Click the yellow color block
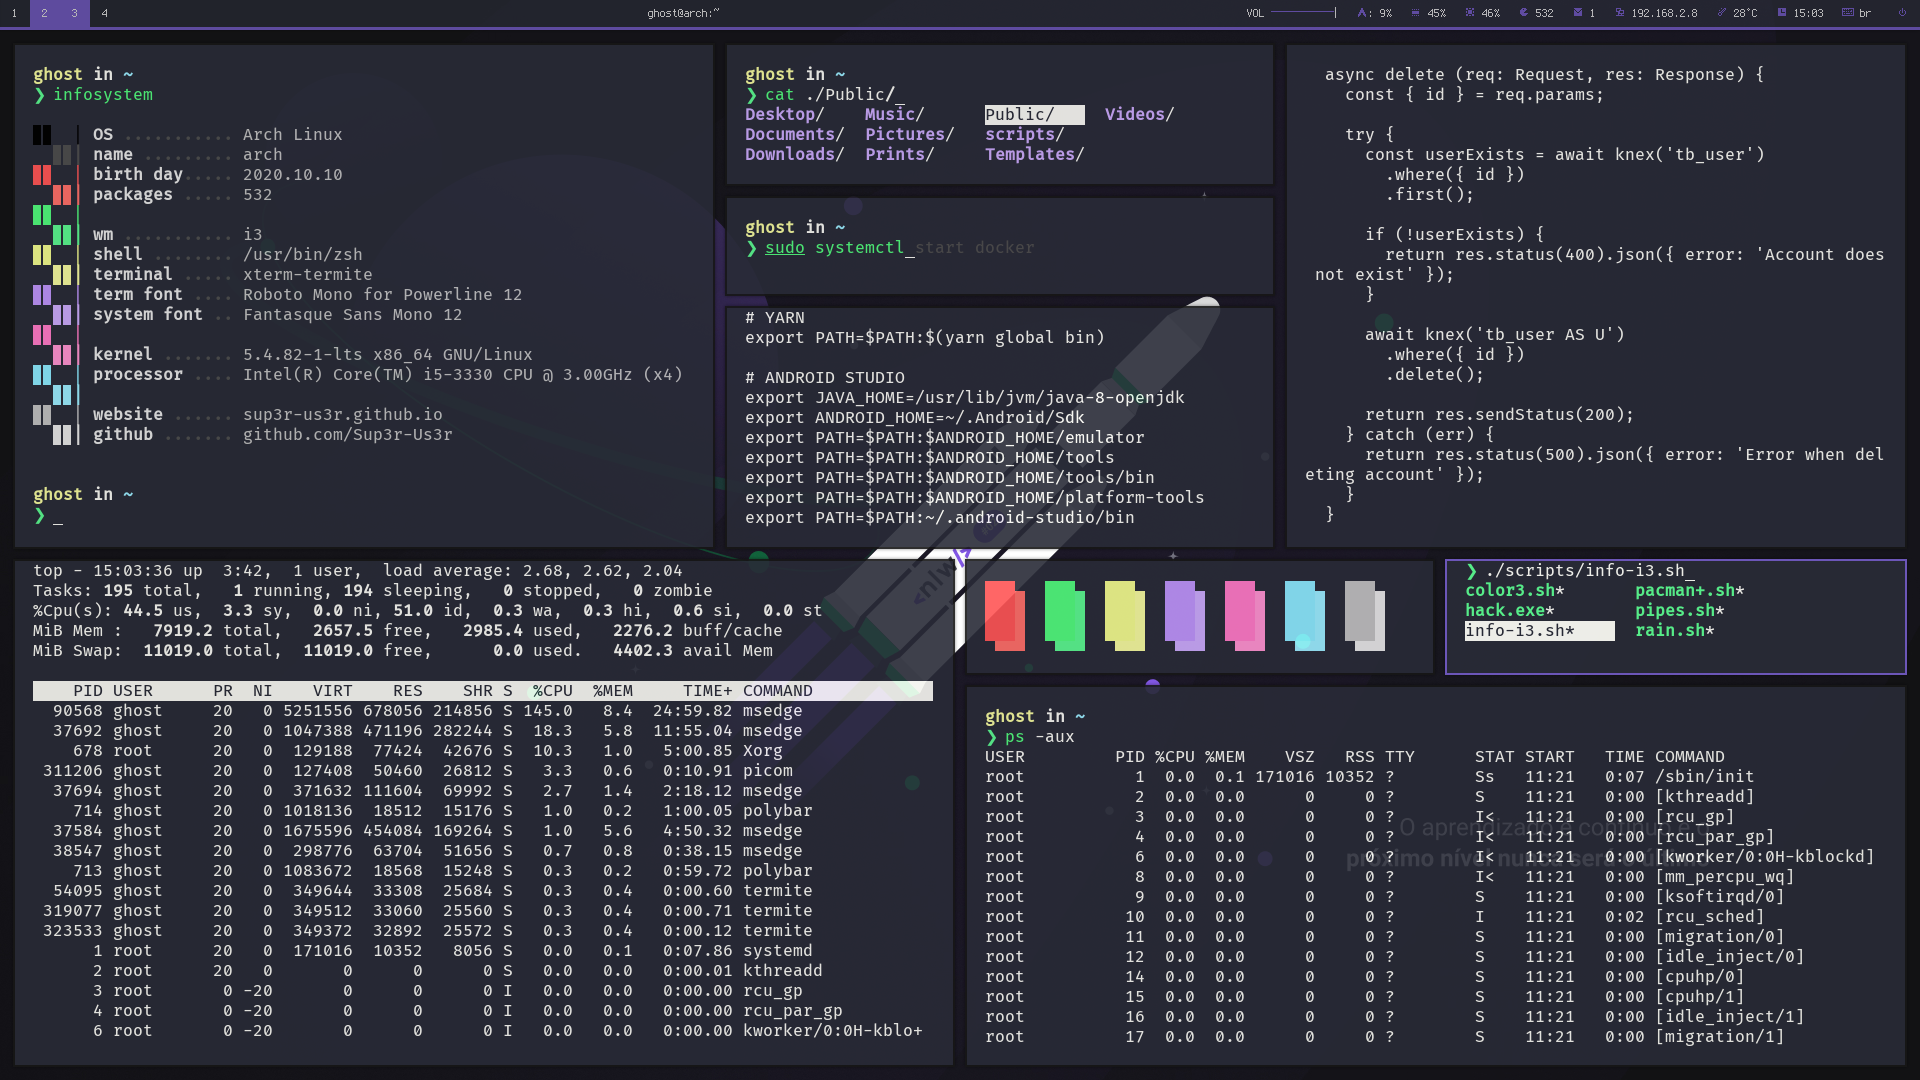 pos(1125,616)
